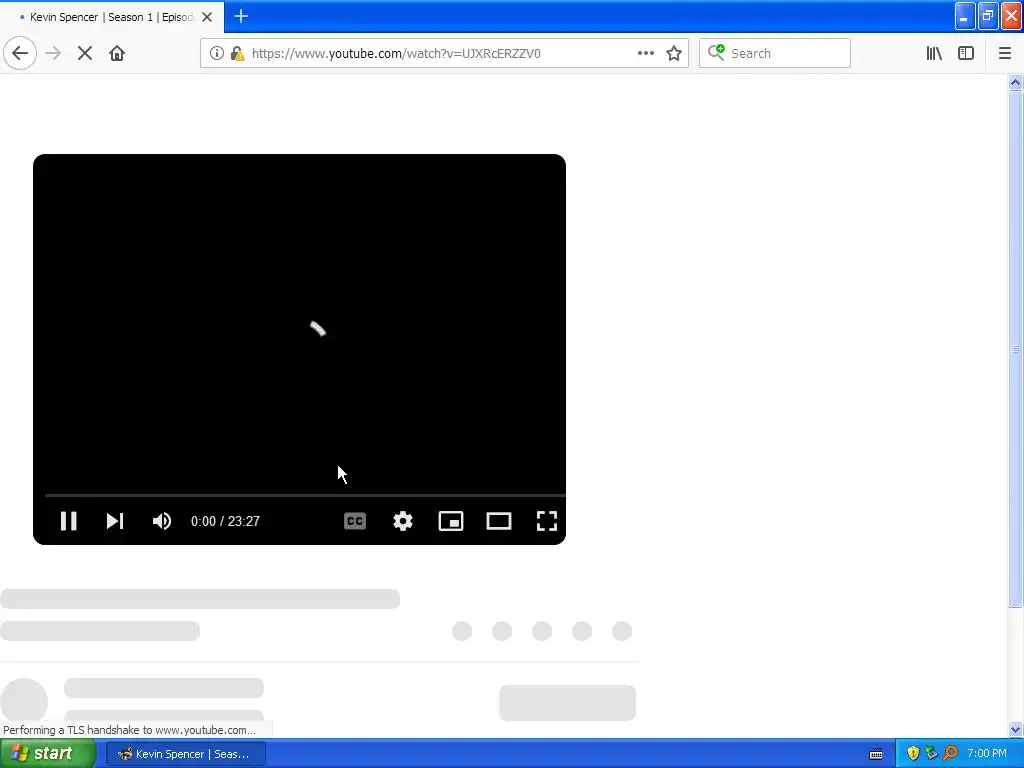
Task: Click the orange magnifier tray icon
Action: click(x=951, y=754)
